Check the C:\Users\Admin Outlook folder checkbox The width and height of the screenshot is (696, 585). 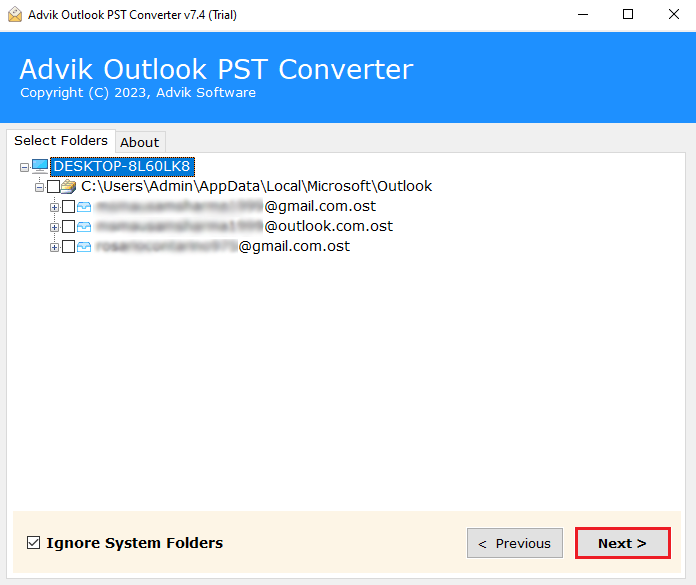point(53,186)
